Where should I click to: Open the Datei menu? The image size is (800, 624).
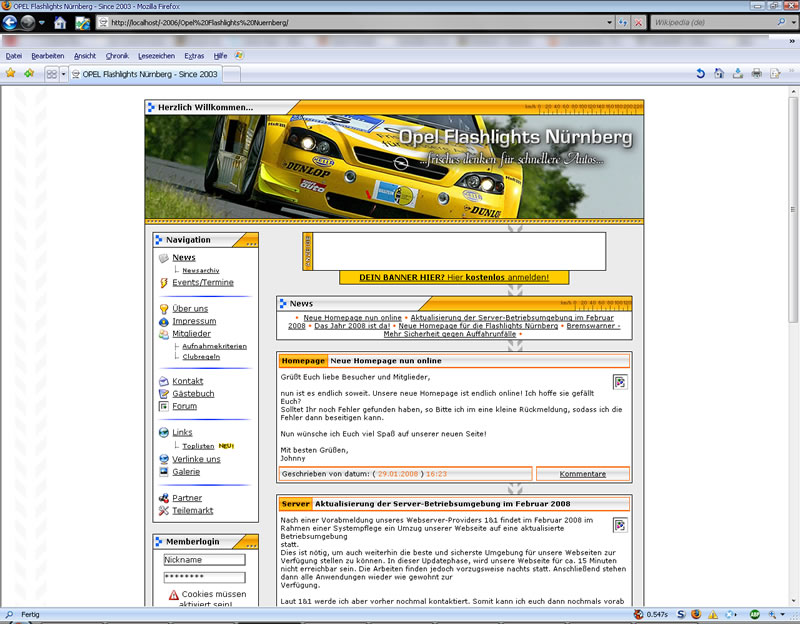click(x=14, y=56)
